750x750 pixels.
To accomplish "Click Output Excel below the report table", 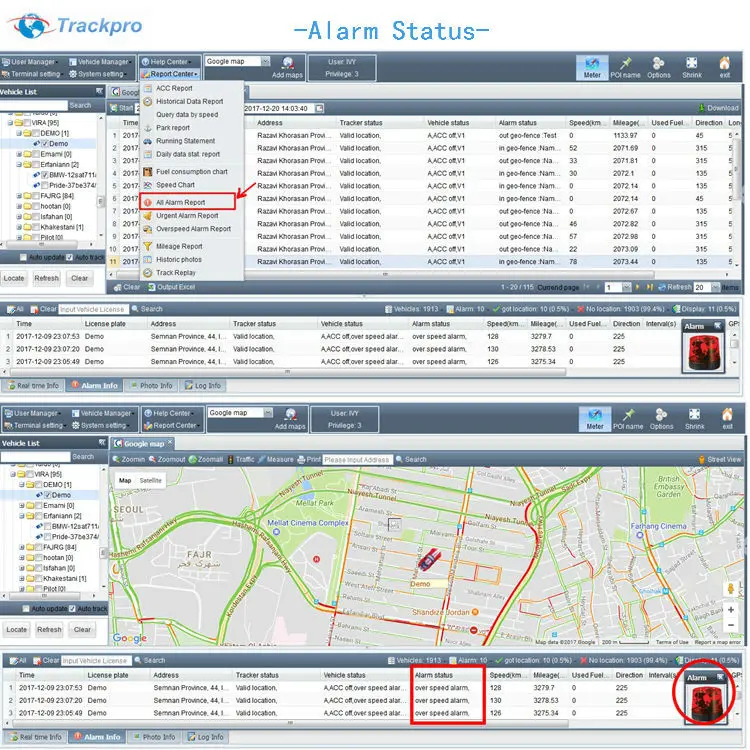I will 174,287.
